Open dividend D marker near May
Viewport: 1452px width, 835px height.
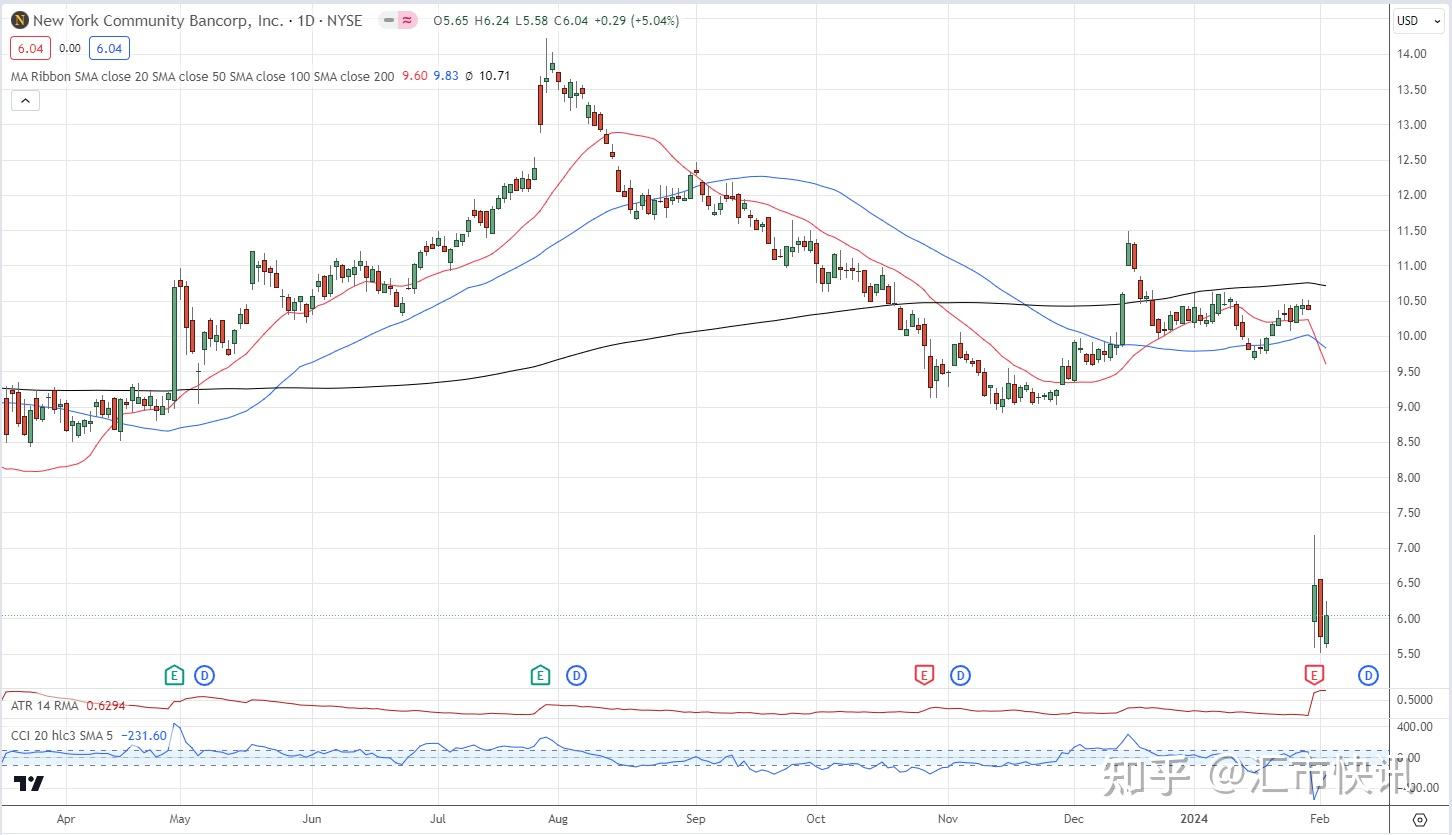[205, 676]
